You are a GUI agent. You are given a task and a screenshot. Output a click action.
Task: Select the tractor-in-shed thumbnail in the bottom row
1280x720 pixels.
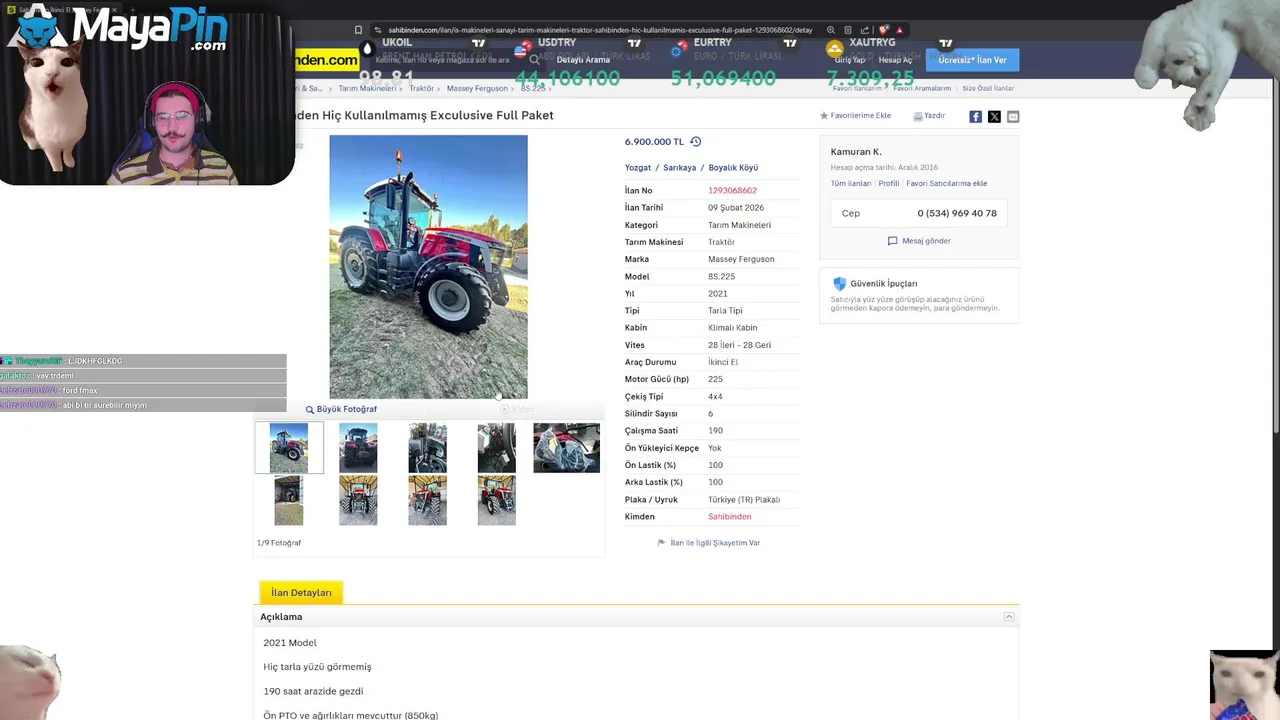pyautogui.click(x=288, y=500)
